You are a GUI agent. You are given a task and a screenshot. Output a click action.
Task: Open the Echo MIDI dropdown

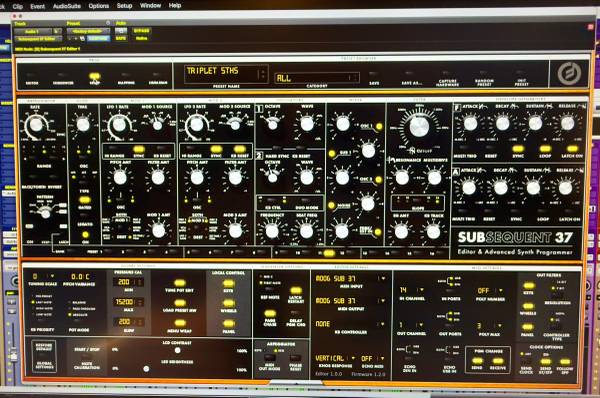point(372,358)
